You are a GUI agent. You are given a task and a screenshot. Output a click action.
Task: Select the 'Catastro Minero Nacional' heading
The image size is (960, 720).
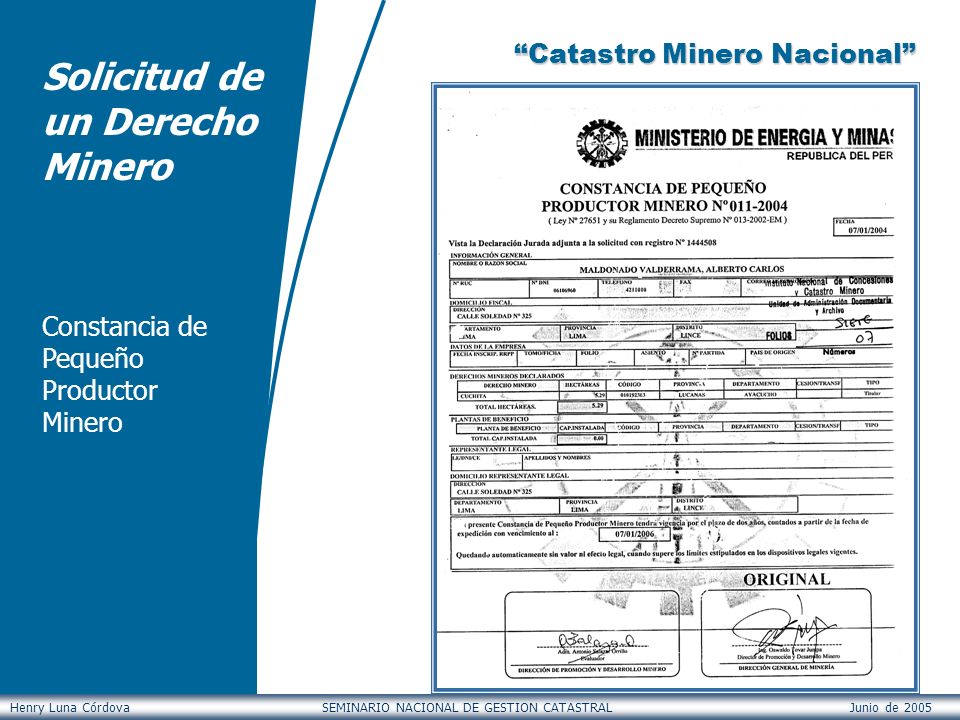click(715, 53)
